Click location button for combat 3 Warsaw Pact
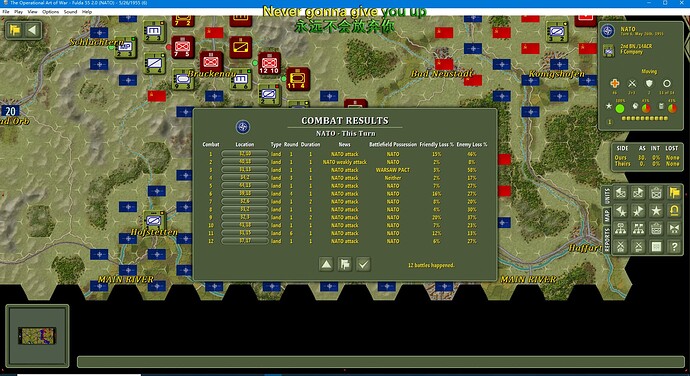Image resolution: width=690 pixels, height=376 pixels. [245, 170]
